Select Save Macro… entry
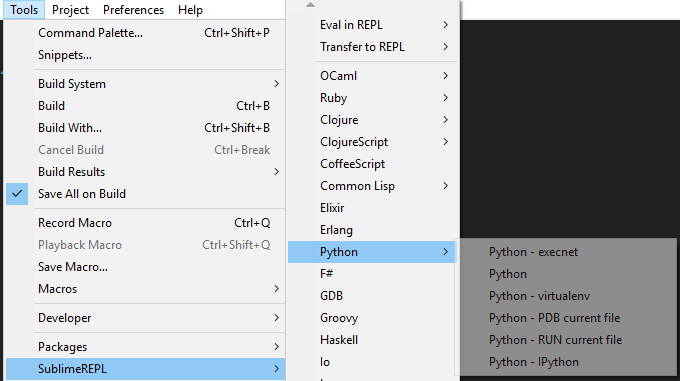 click(145, 267)
